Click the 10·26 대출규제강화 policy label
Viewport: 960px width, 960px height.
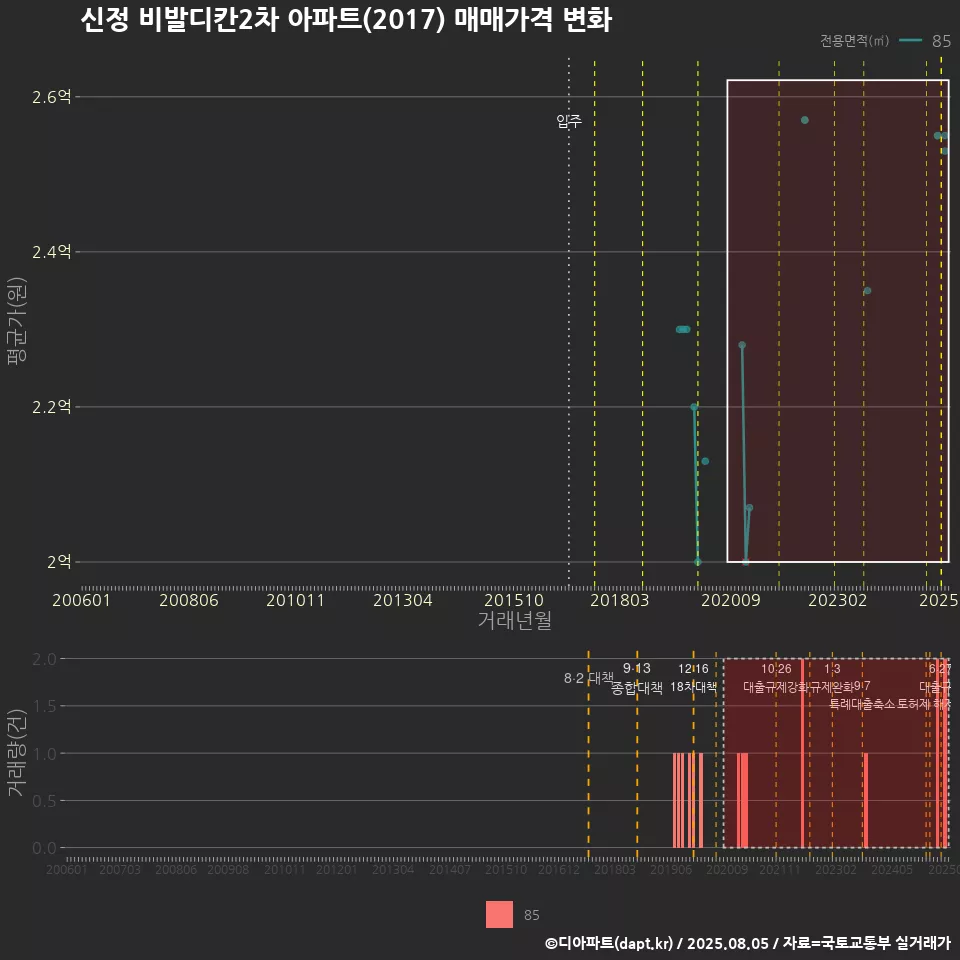pos(776,678)
